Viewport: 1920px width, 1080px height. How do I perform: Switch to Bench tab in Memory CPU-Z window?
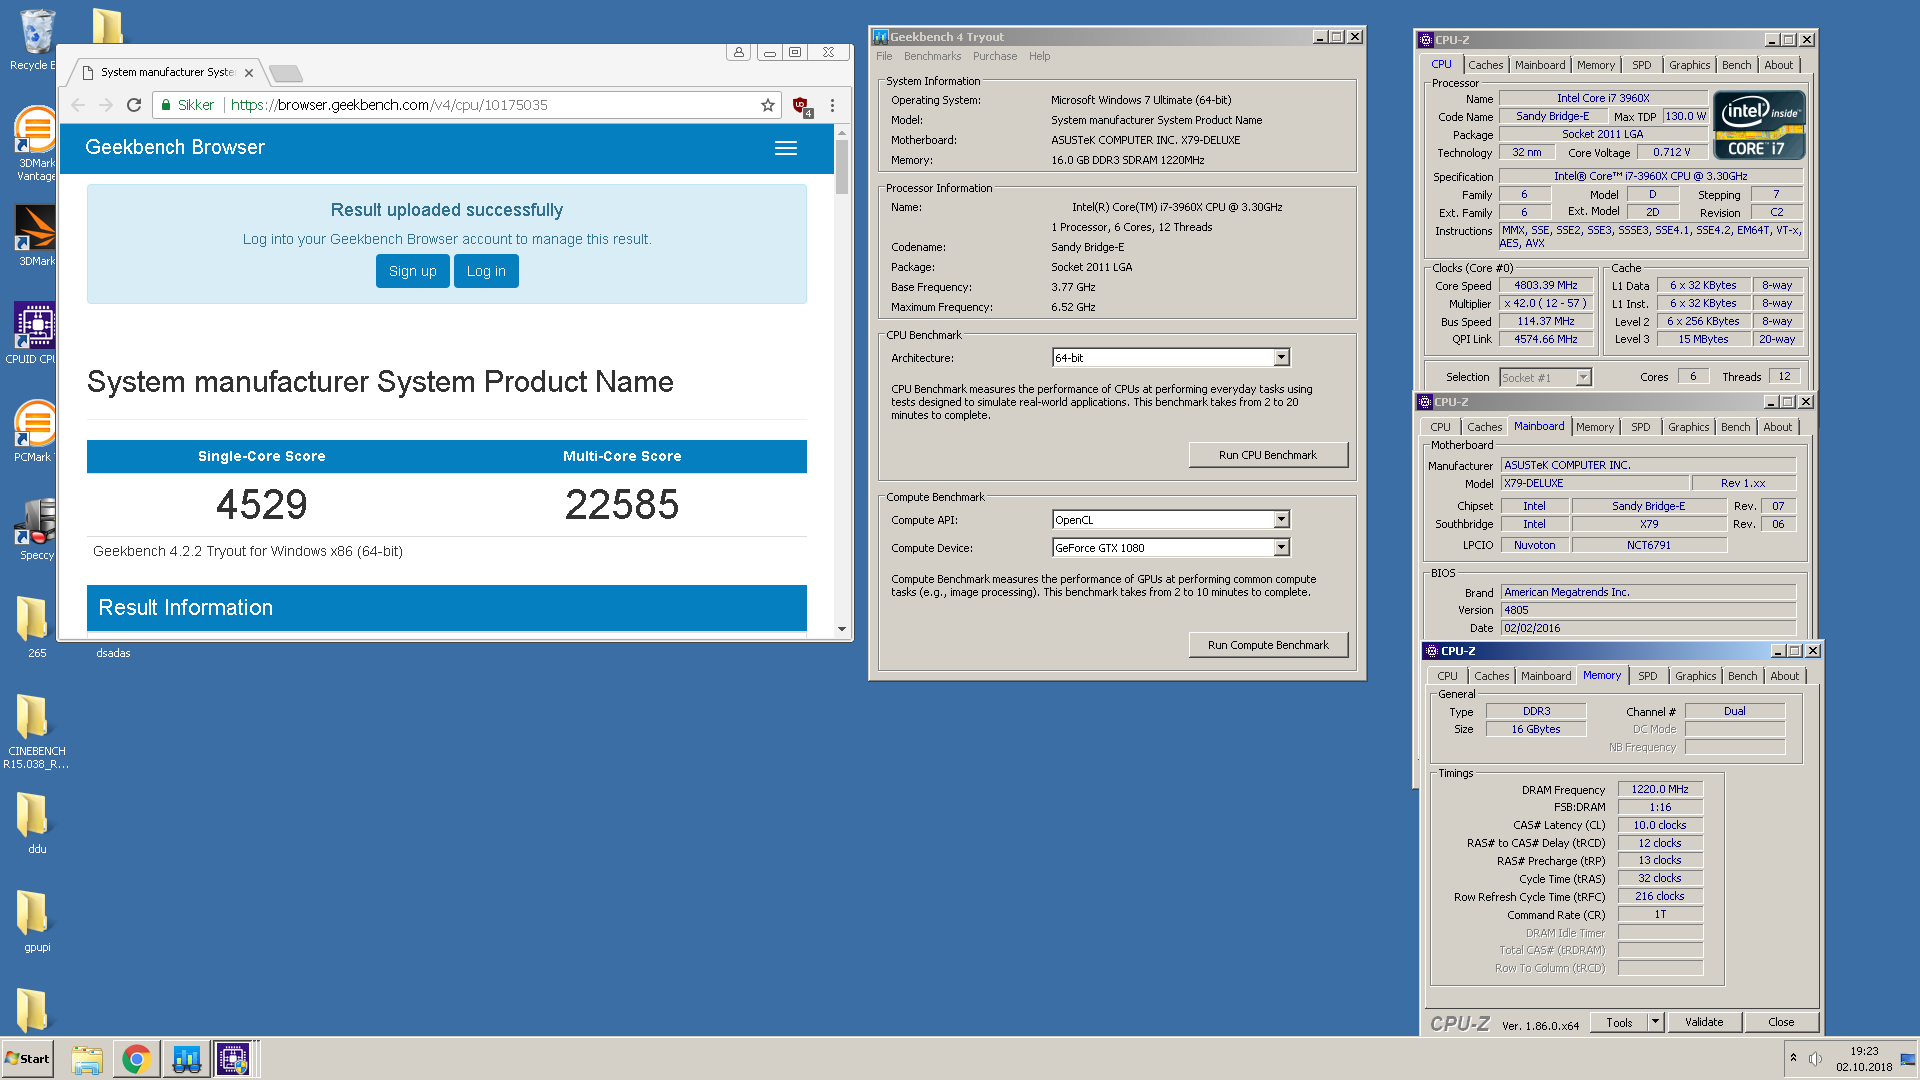pyautogui.click(x=1742, y=676)
